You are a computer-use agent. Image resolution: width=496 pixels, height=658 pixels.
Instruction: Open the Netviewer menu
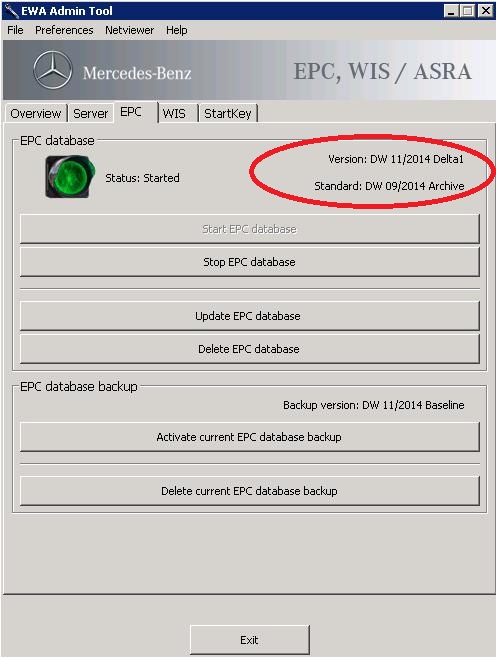[129, 30]
